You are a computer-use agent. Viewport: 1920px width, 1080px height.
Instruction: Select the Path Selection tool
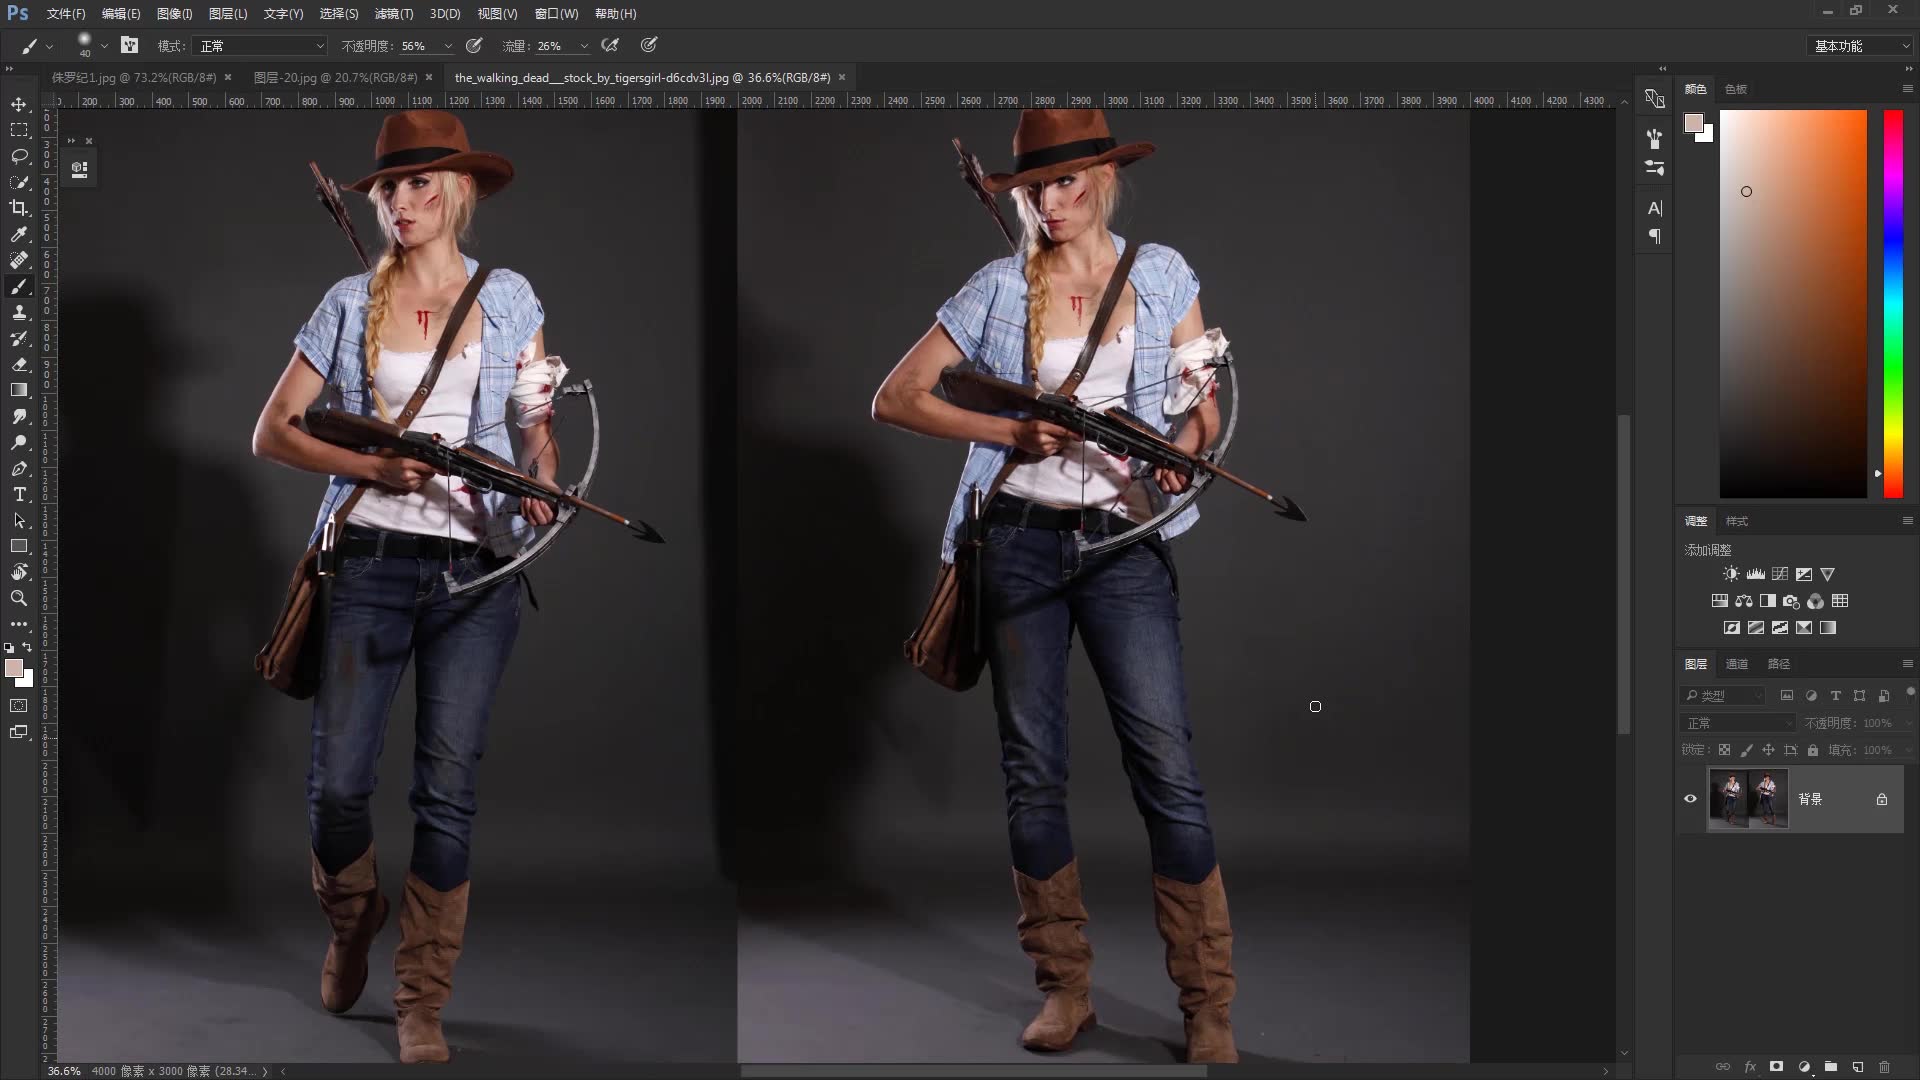click(19, 520)
